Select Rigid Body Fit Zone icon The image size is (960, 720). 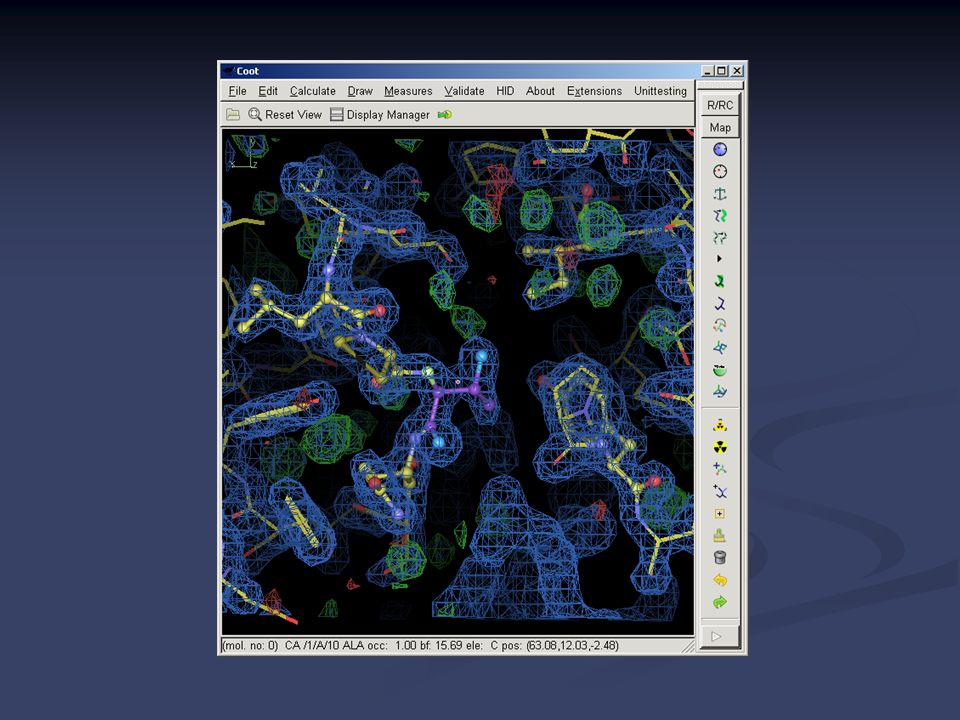click(720, 216)
